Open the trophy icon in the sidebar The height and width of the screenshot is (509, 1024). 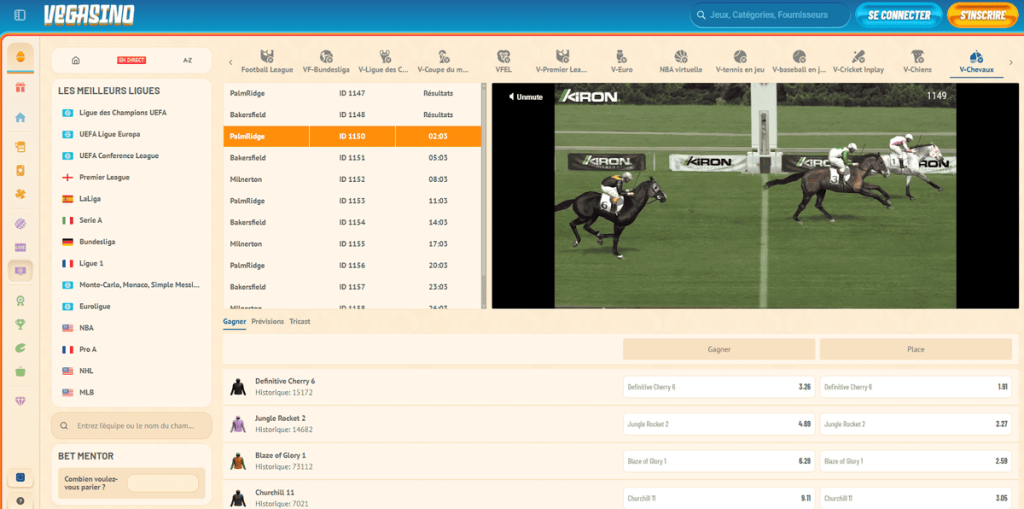[x=20, y=324]
